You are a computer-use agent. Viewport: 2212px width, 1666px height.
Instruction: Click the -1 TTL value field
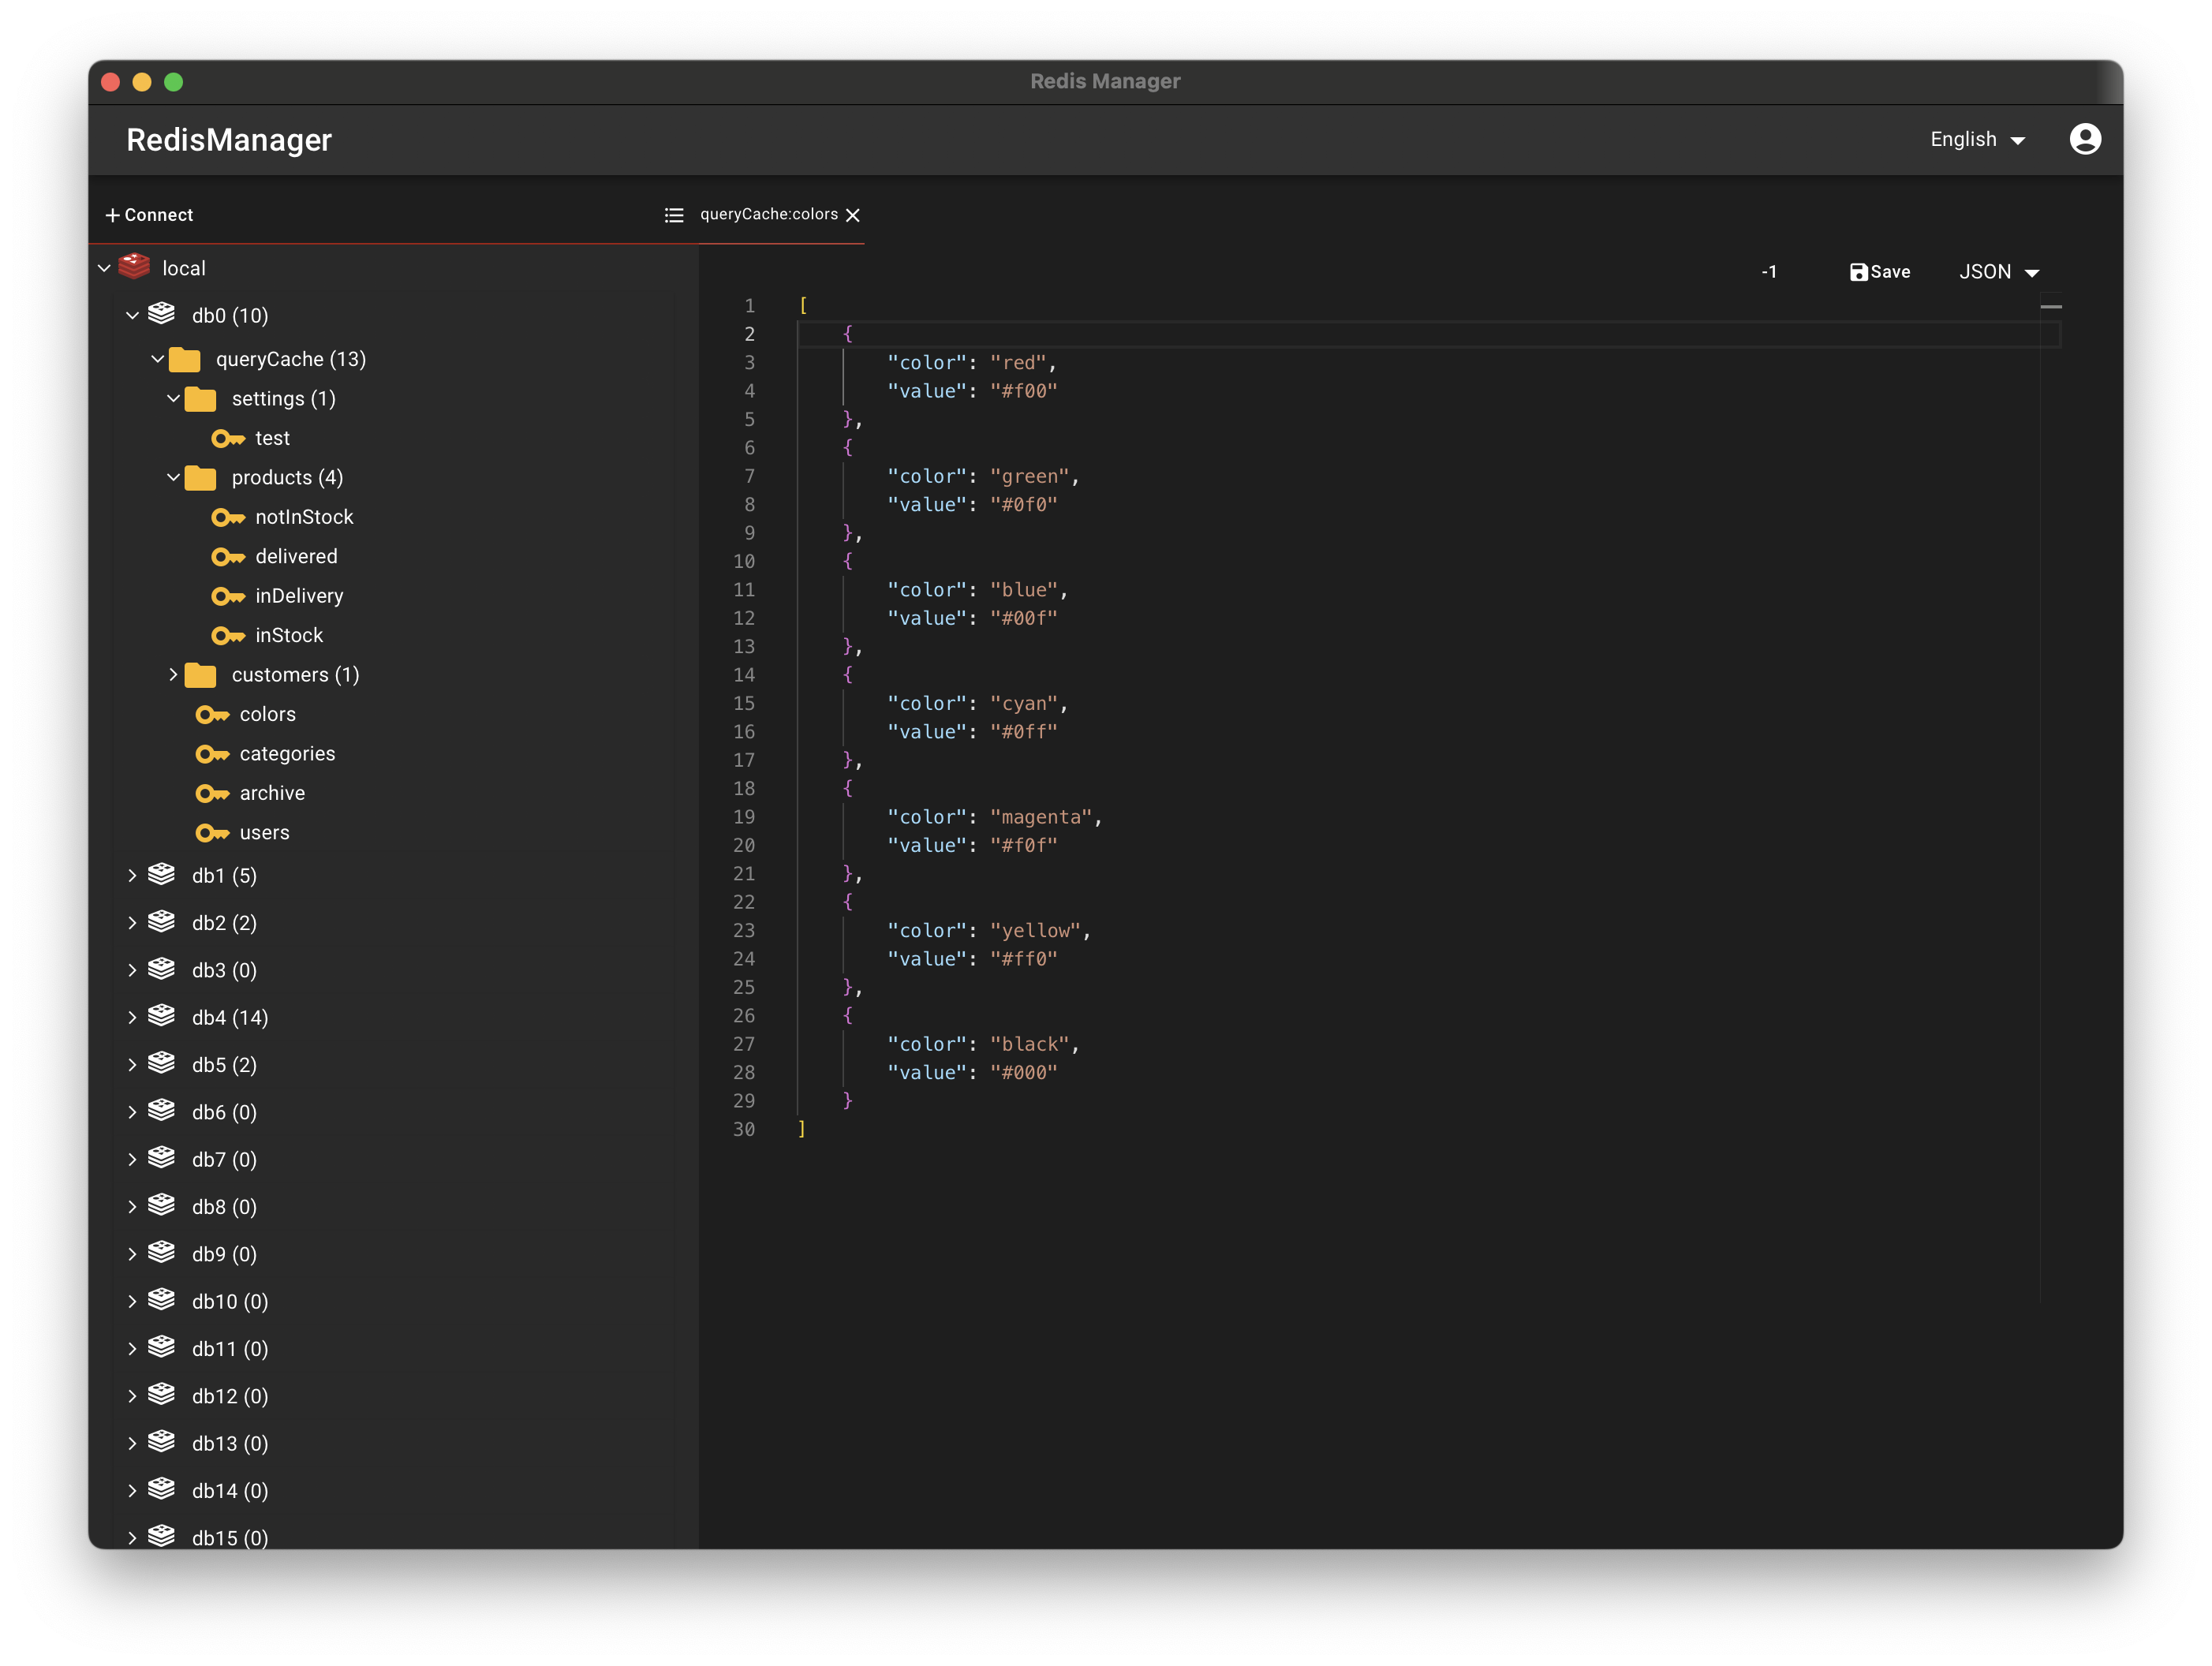click(1769, 272)
